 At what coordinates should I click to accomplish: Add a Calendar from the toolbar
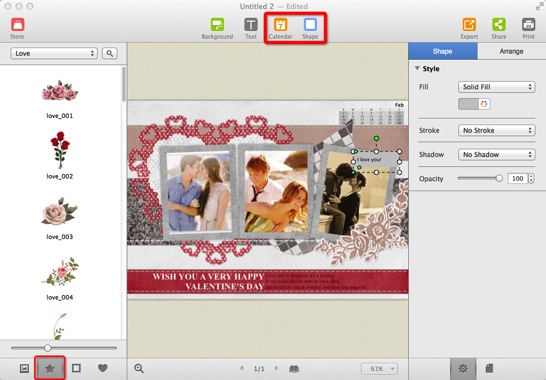point(280,29)
